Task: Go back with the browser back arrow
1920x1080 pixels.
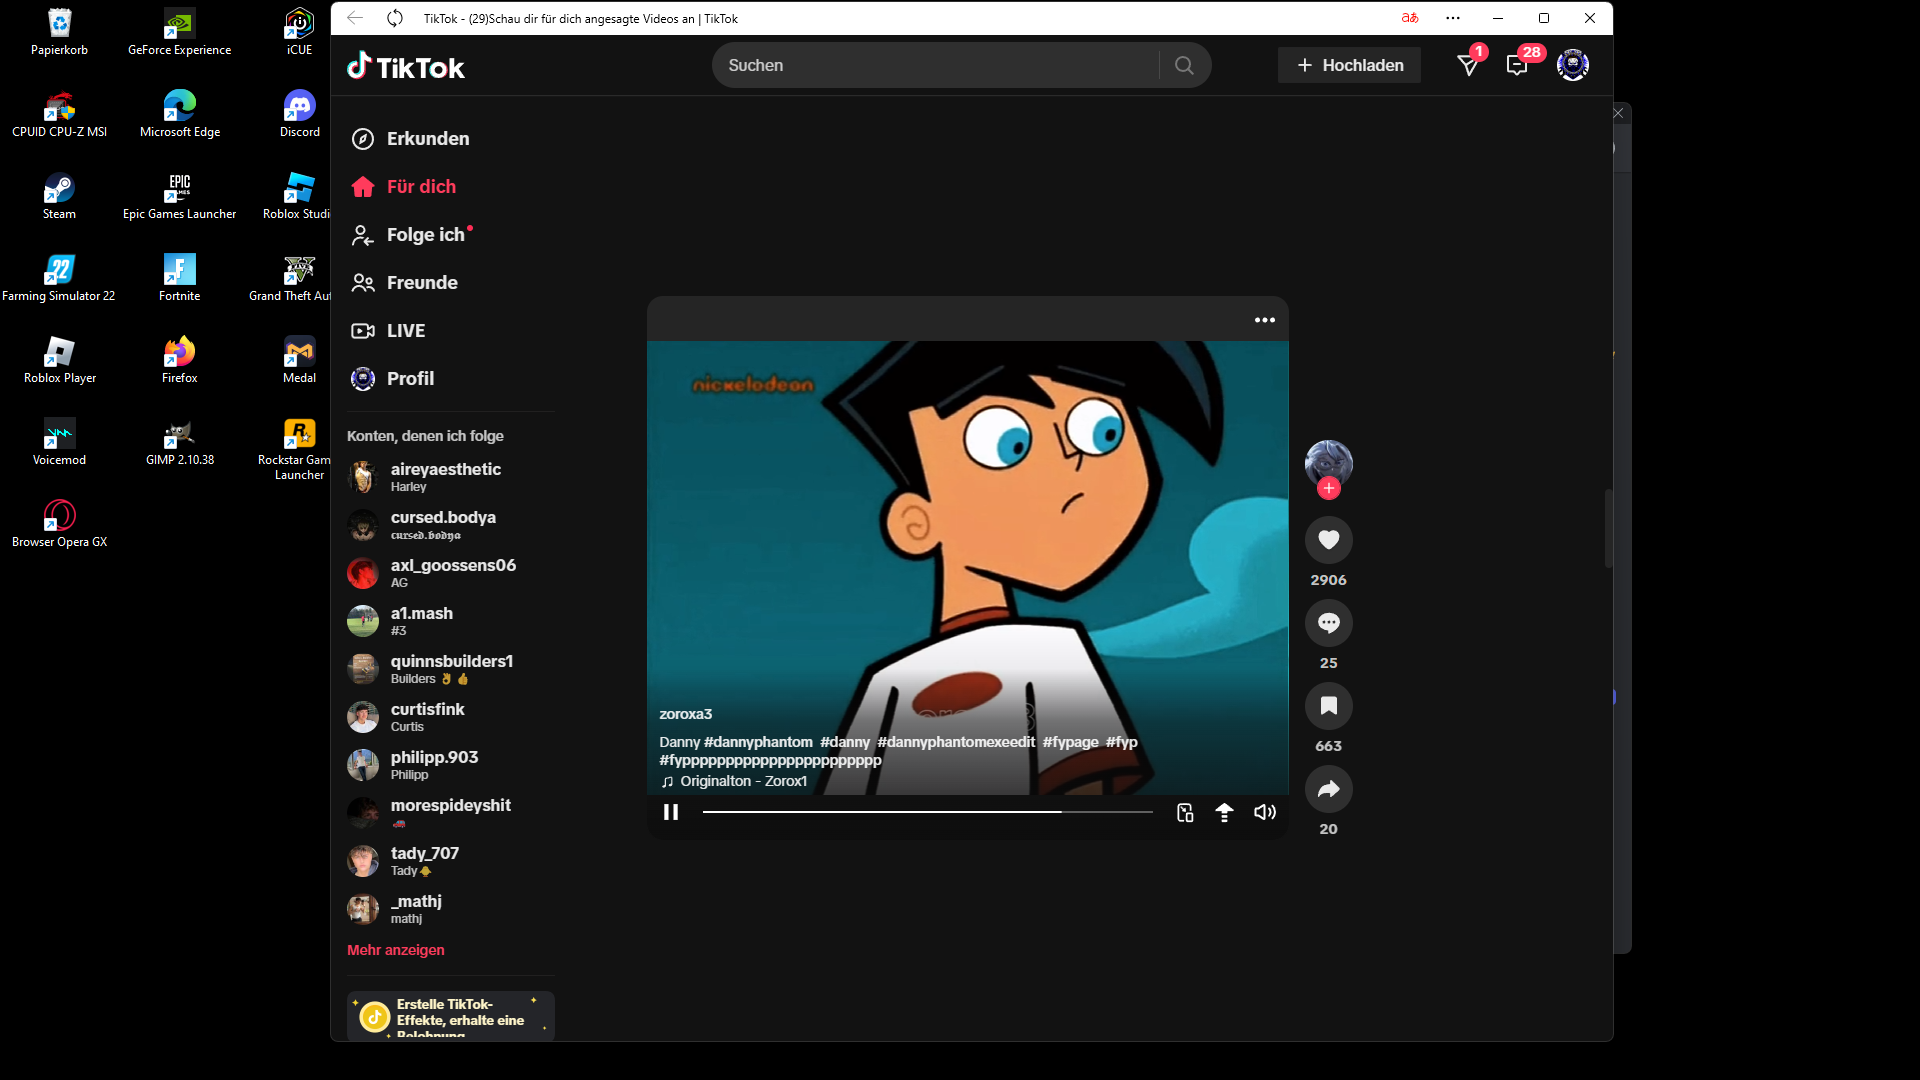Action: pos(355,18)
